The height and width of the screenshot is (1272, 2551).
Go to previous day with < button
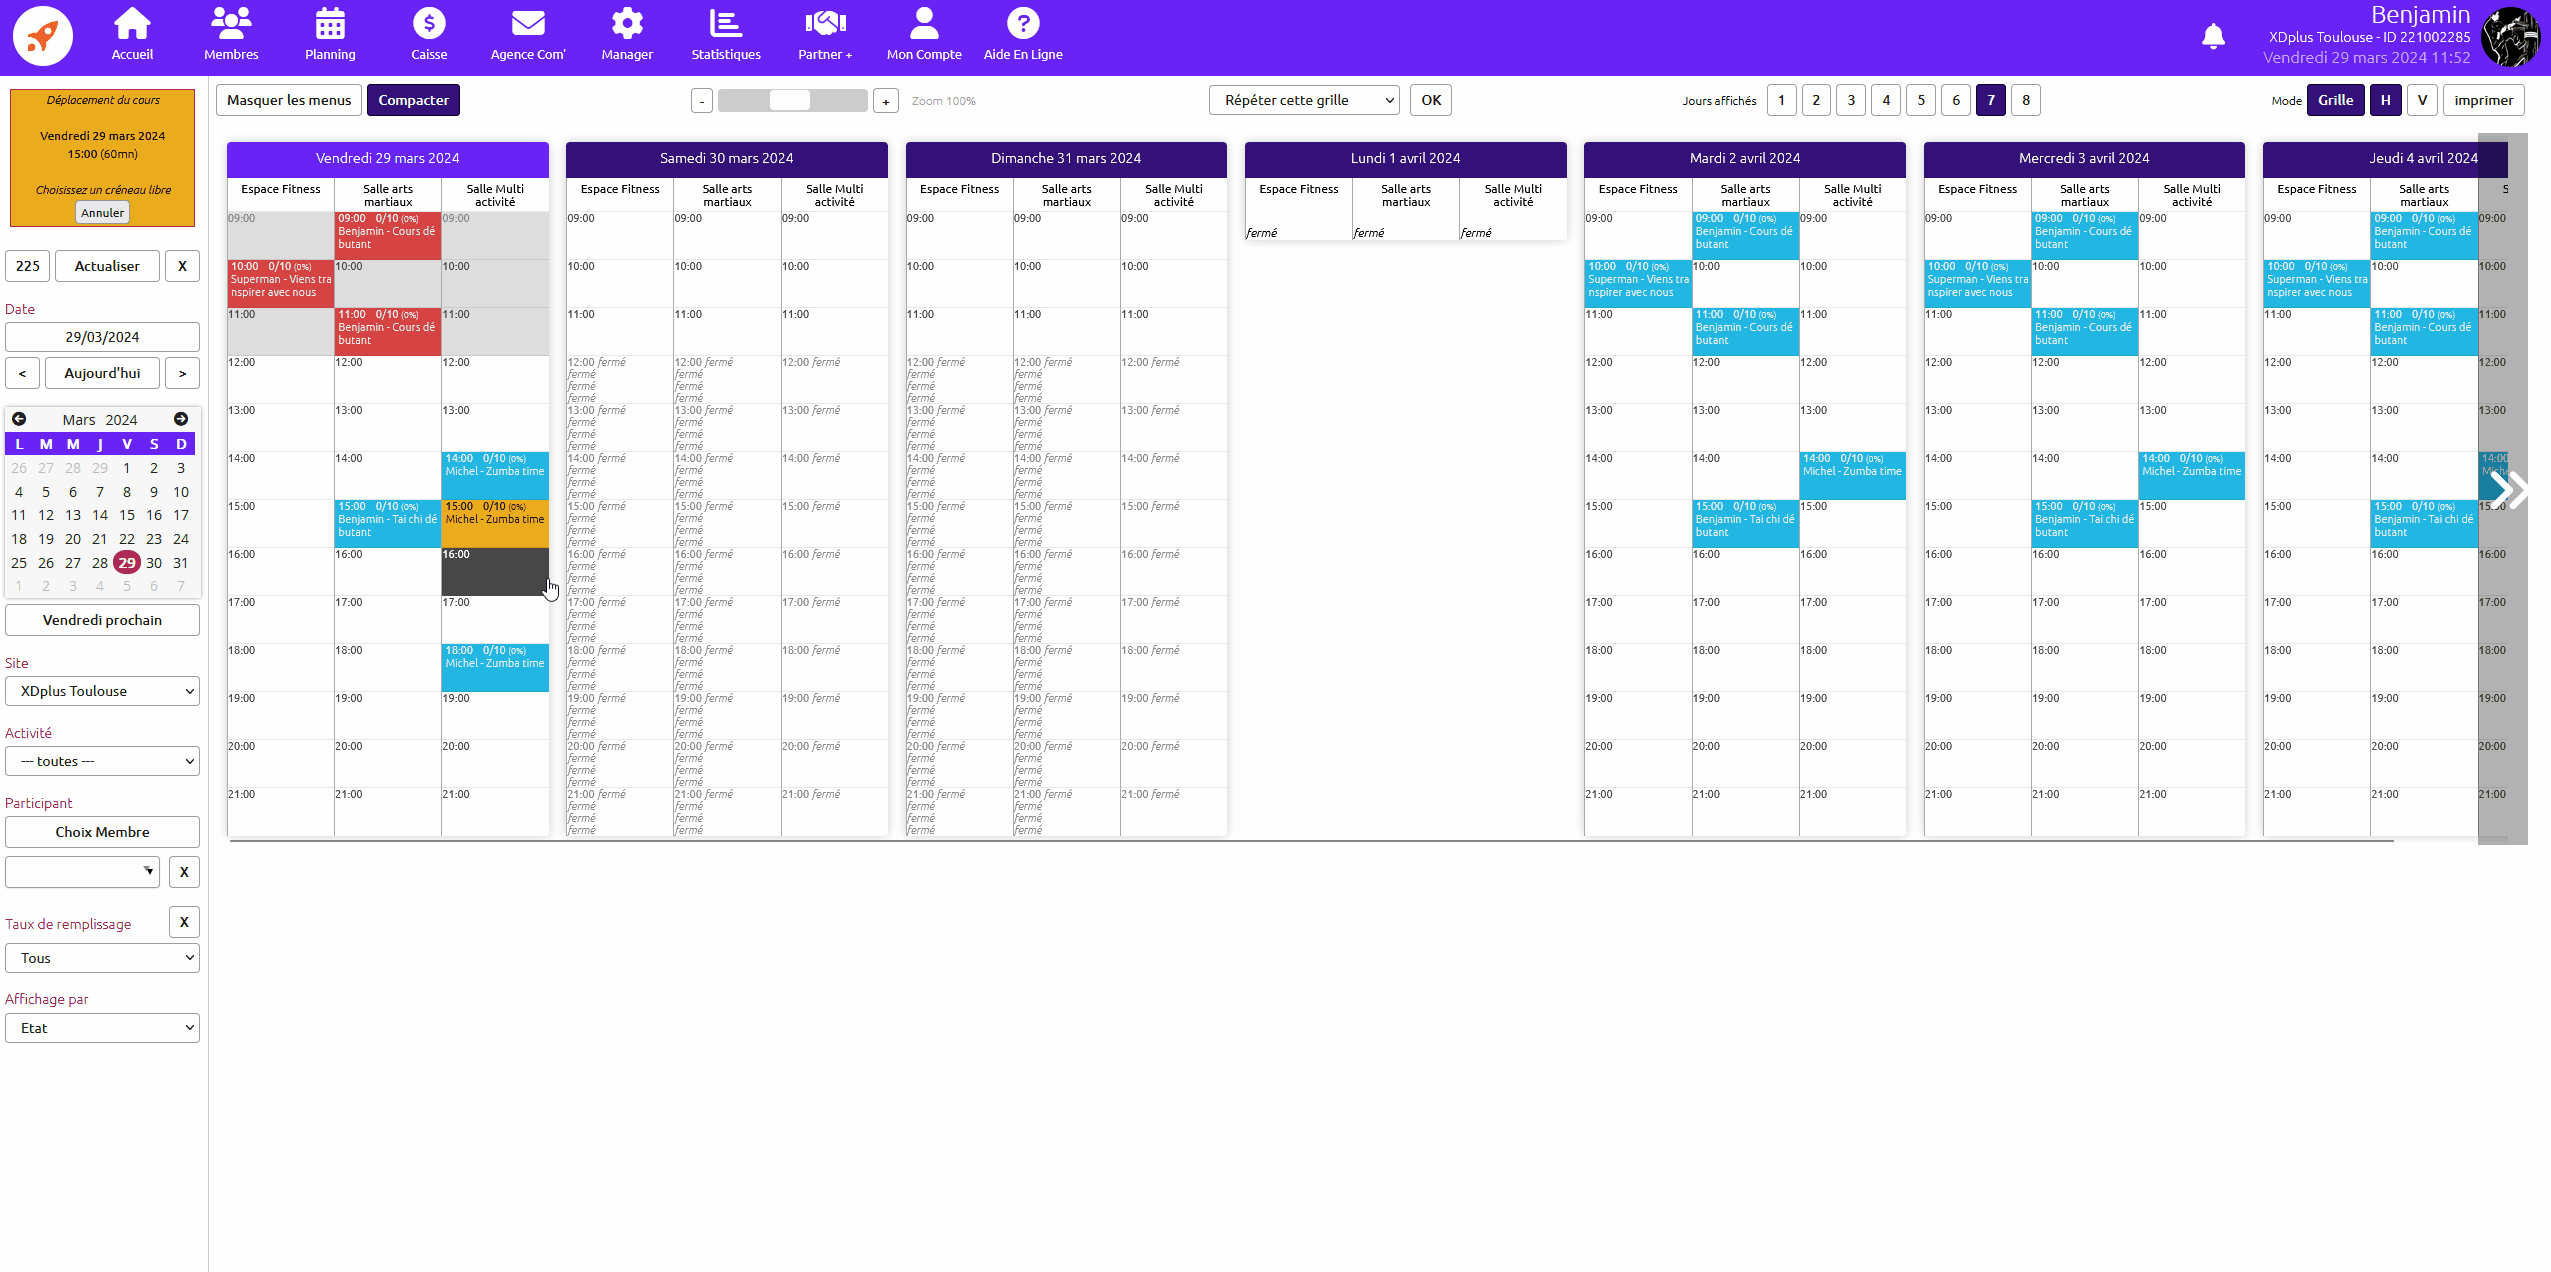tap(22, 373)
